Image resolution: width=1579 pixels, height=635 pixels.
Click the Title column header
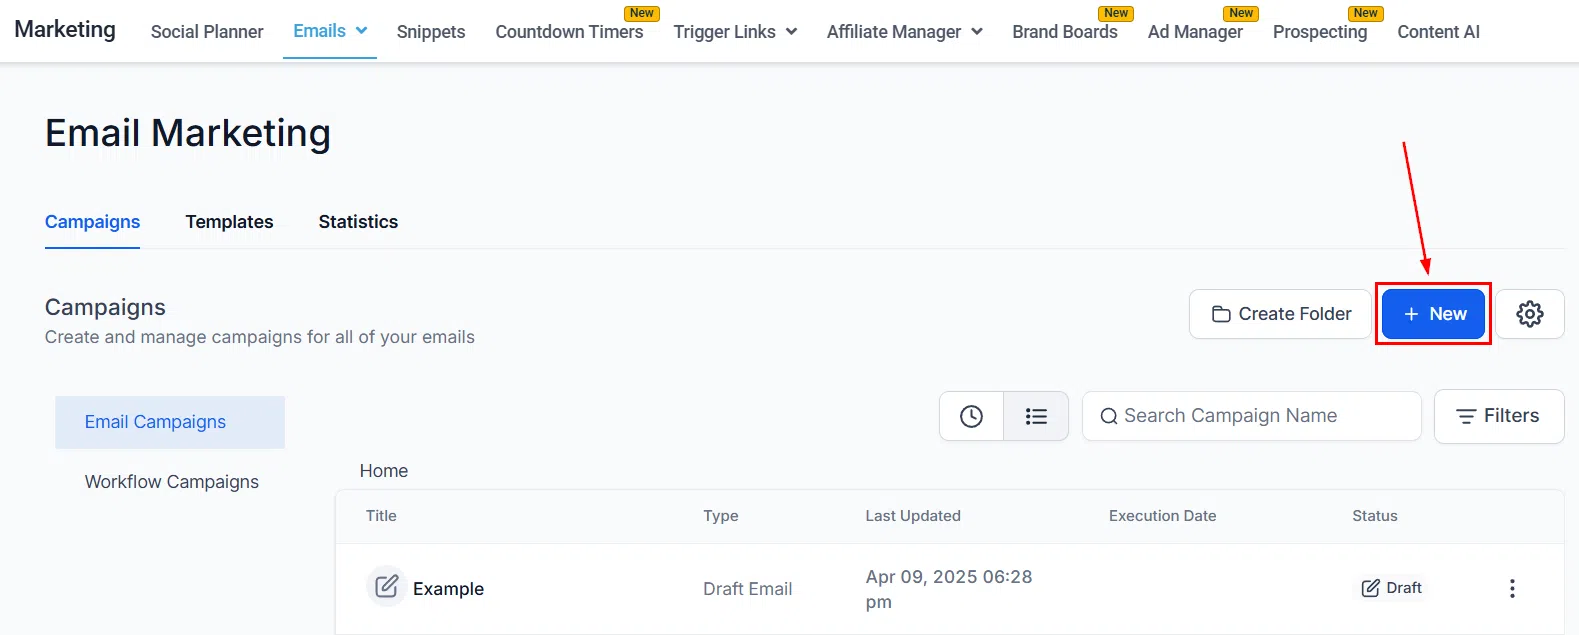click(381, 516)
